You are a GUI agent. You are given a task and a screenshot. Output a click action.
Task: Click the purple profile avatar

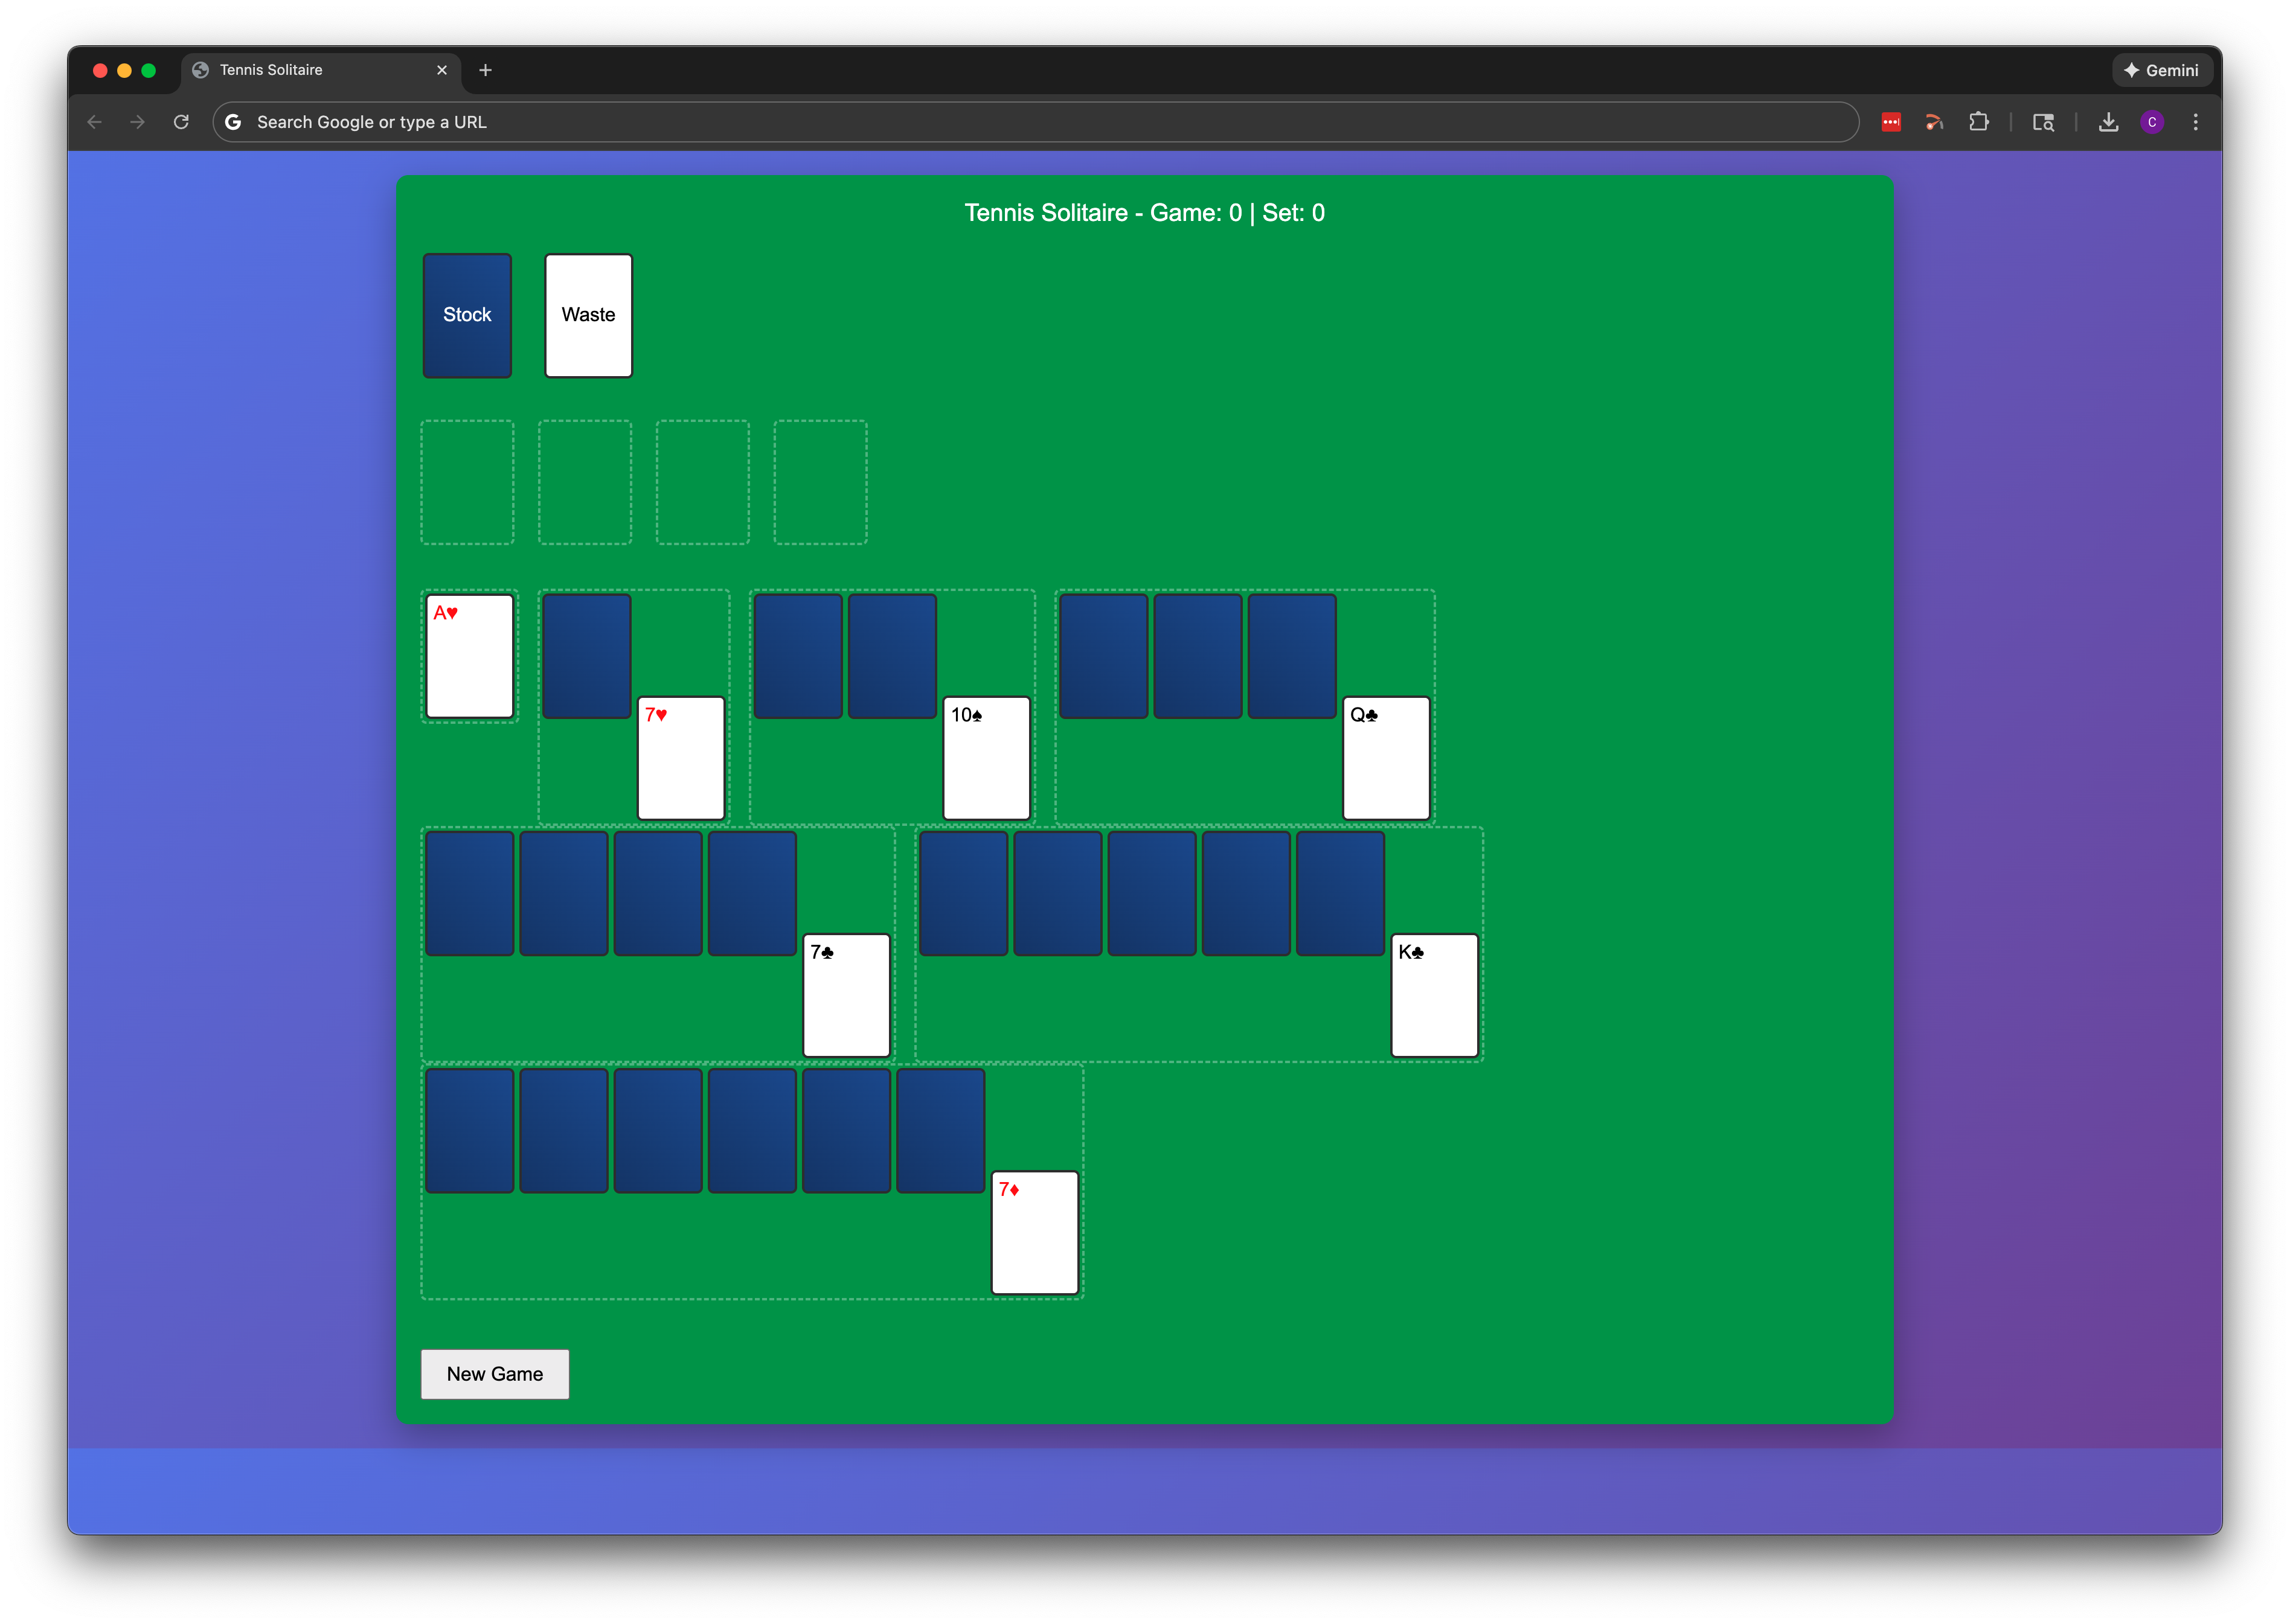[2151, 121]
